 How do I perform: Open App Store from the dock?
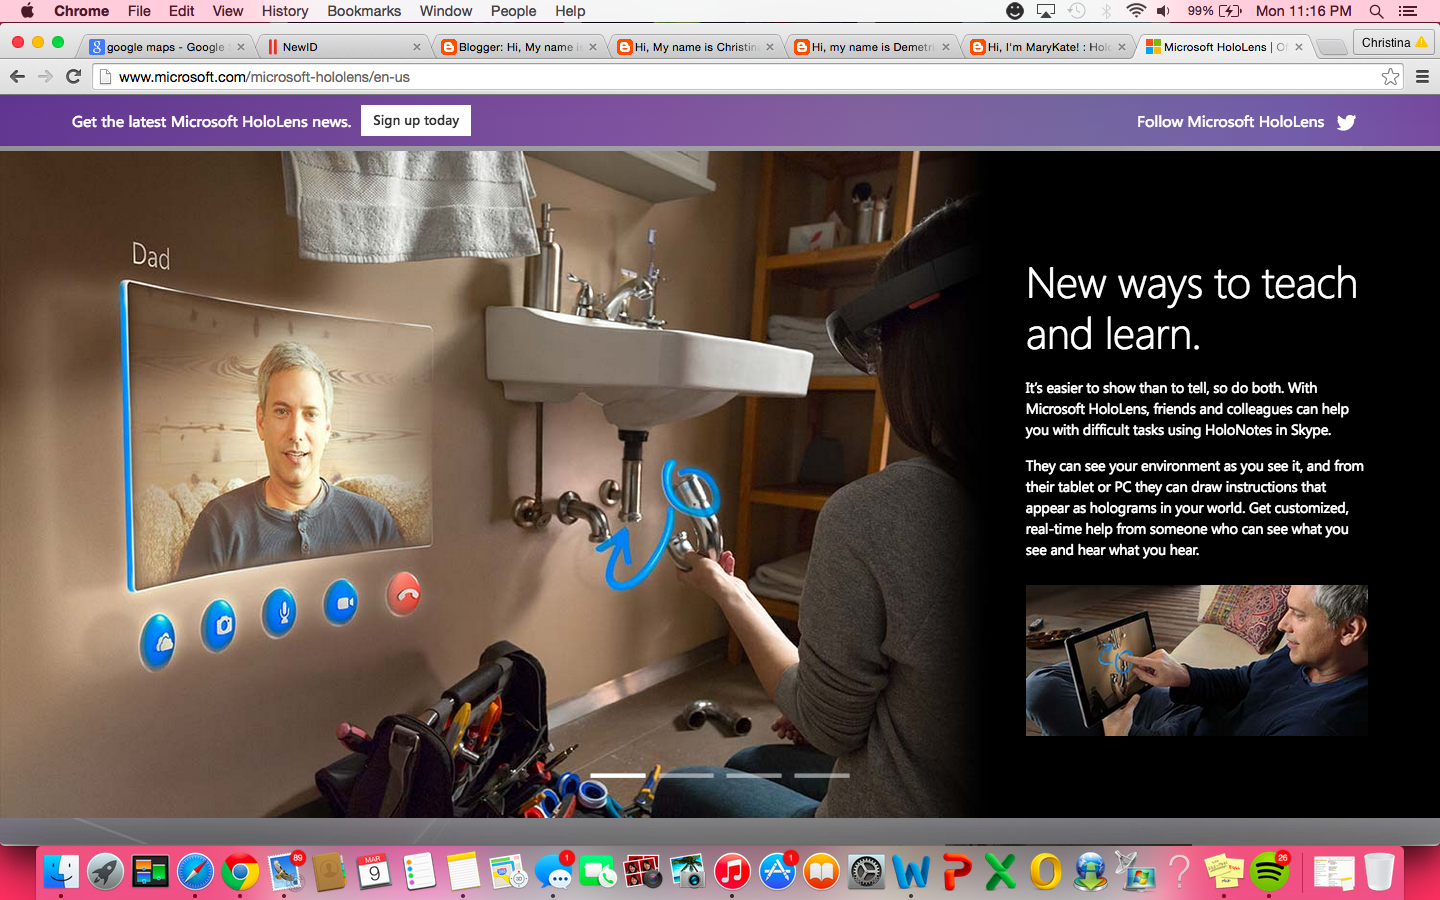tap(777, 872)
